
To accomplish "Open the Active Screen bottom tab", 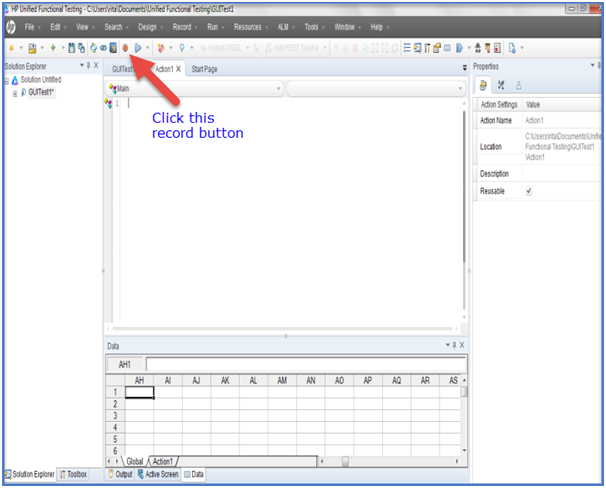I will pos(158,474).
